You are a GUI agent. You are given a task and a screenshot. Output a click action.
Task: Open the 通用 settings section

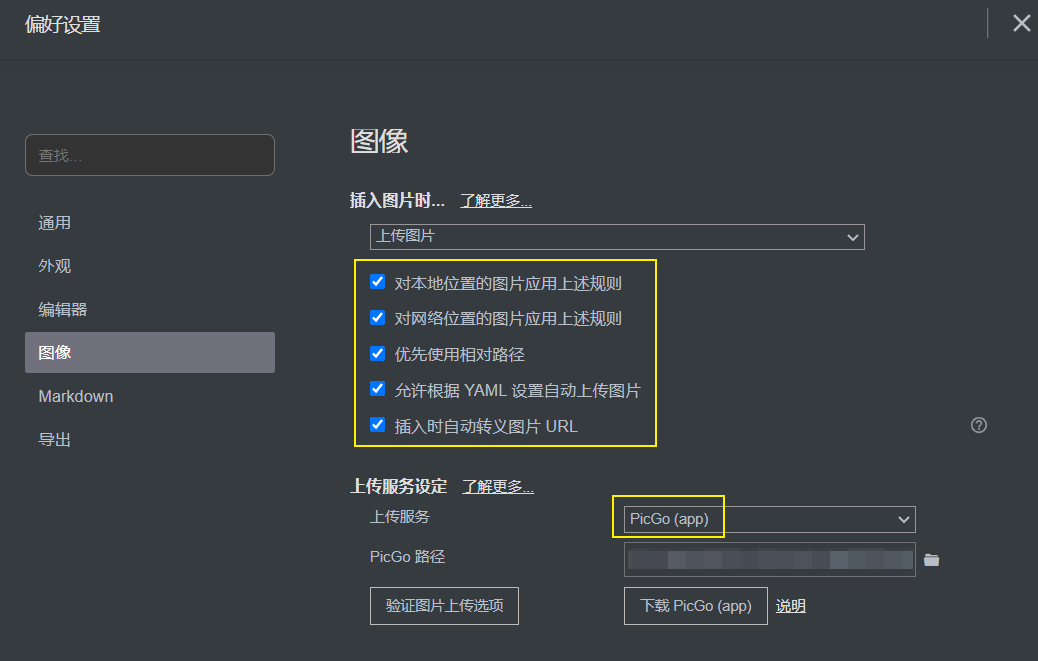[x=55, y=223]
